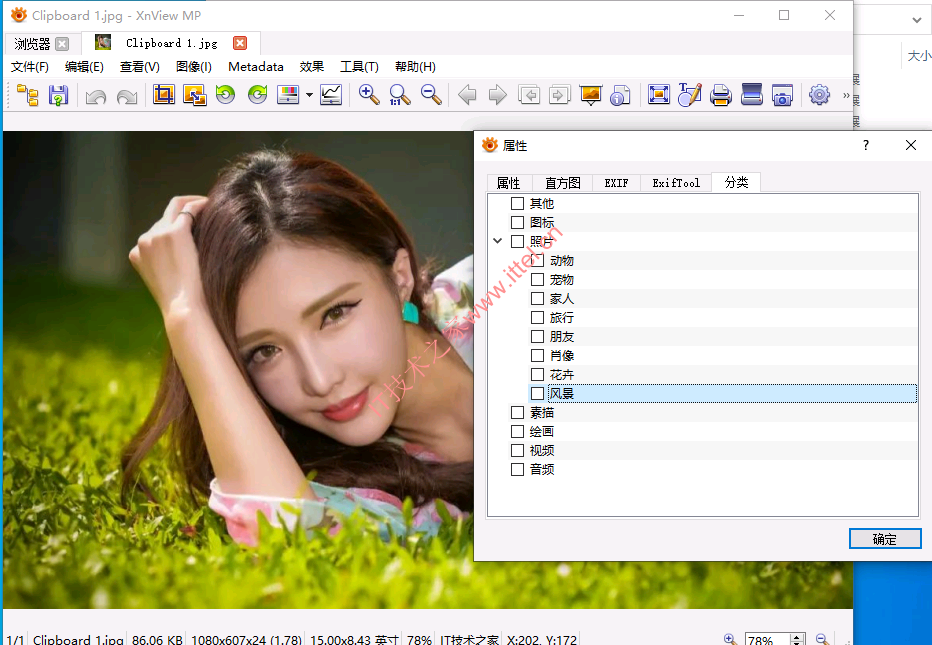Open the 效果 menu
The height and width of the screenshot is (645, 932).
311,67
